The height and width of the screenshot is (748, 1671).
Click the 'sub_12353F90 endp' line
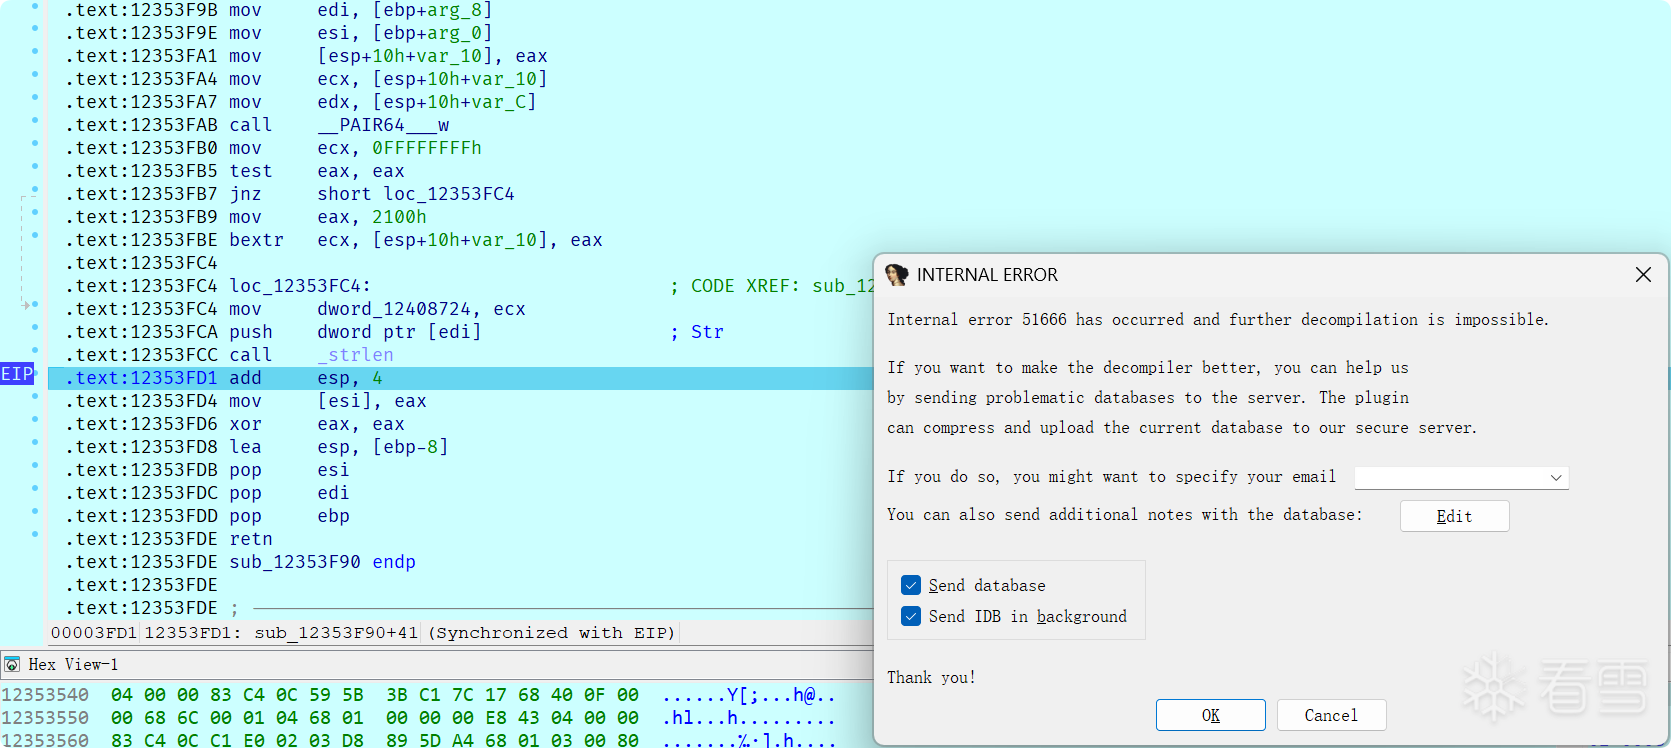click(240, 562)
